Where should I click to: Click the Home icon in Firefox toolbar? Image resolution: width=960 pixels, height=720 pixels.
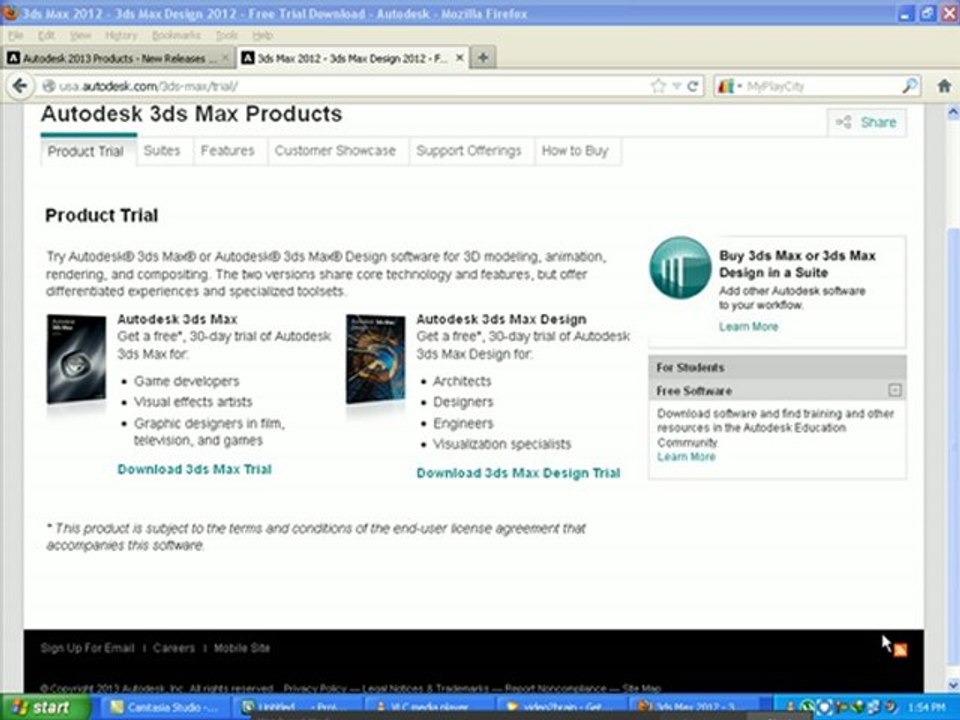tap(944, 86)
